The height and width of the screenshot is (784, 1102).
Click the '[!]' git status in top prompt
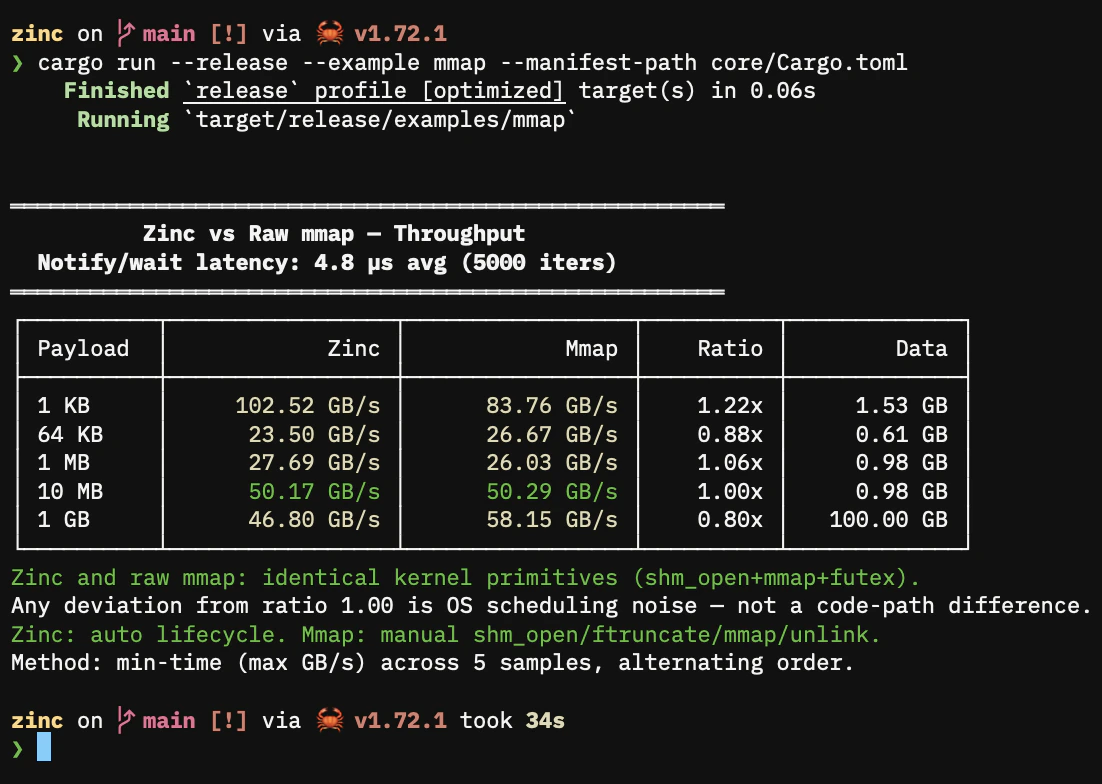coord(229,33)
